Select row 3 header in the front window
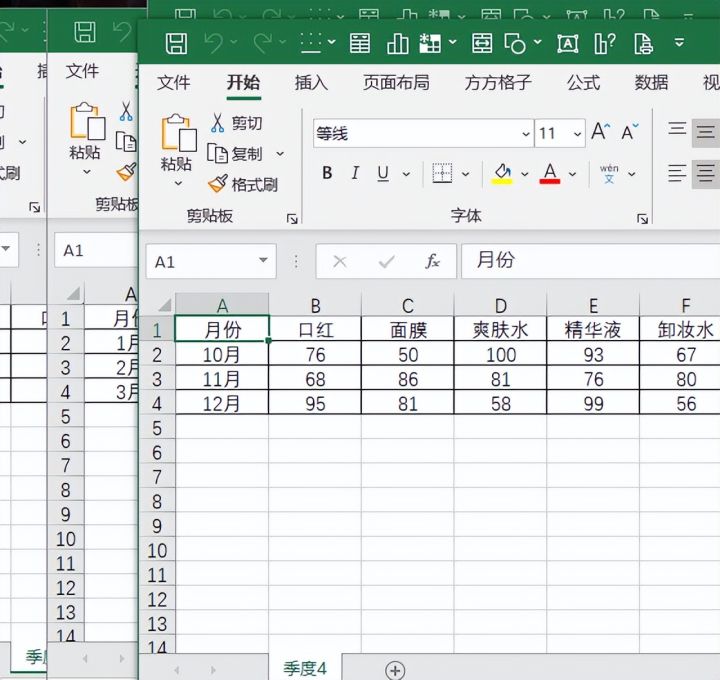The image size is (720, 680). click(157, 379)
